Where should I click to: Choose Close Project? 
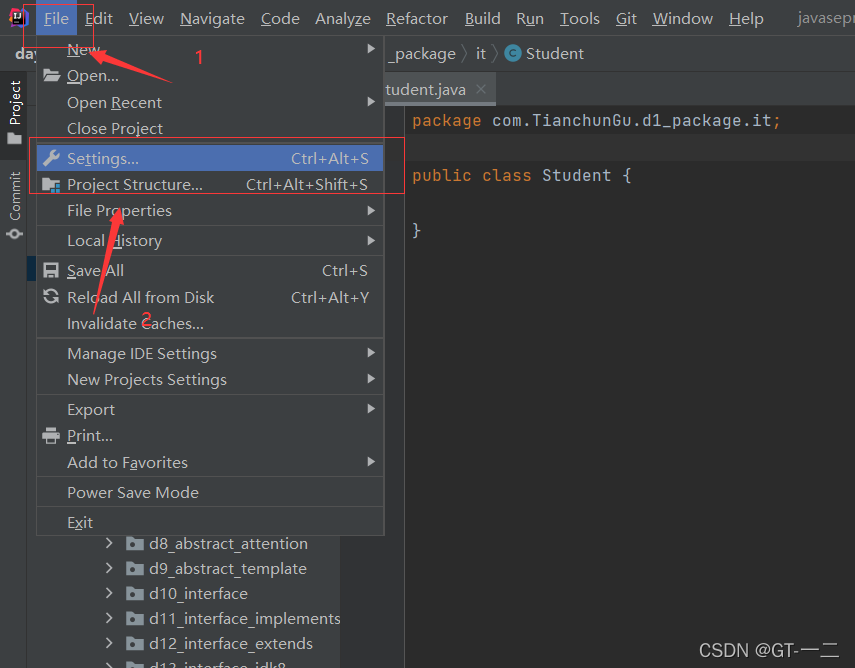[x=210, y=128]
